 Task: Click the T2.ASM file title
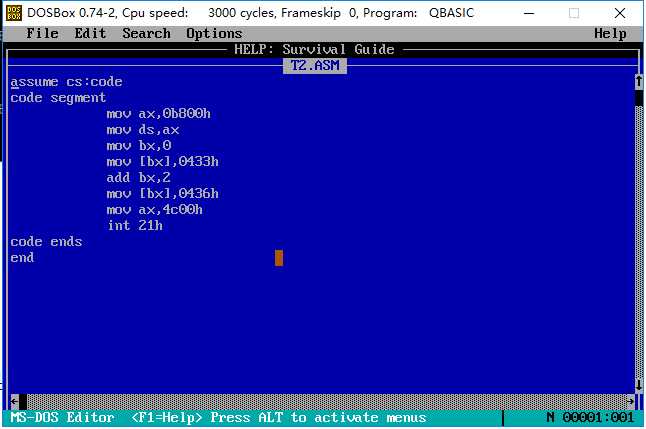pos(315,66)
